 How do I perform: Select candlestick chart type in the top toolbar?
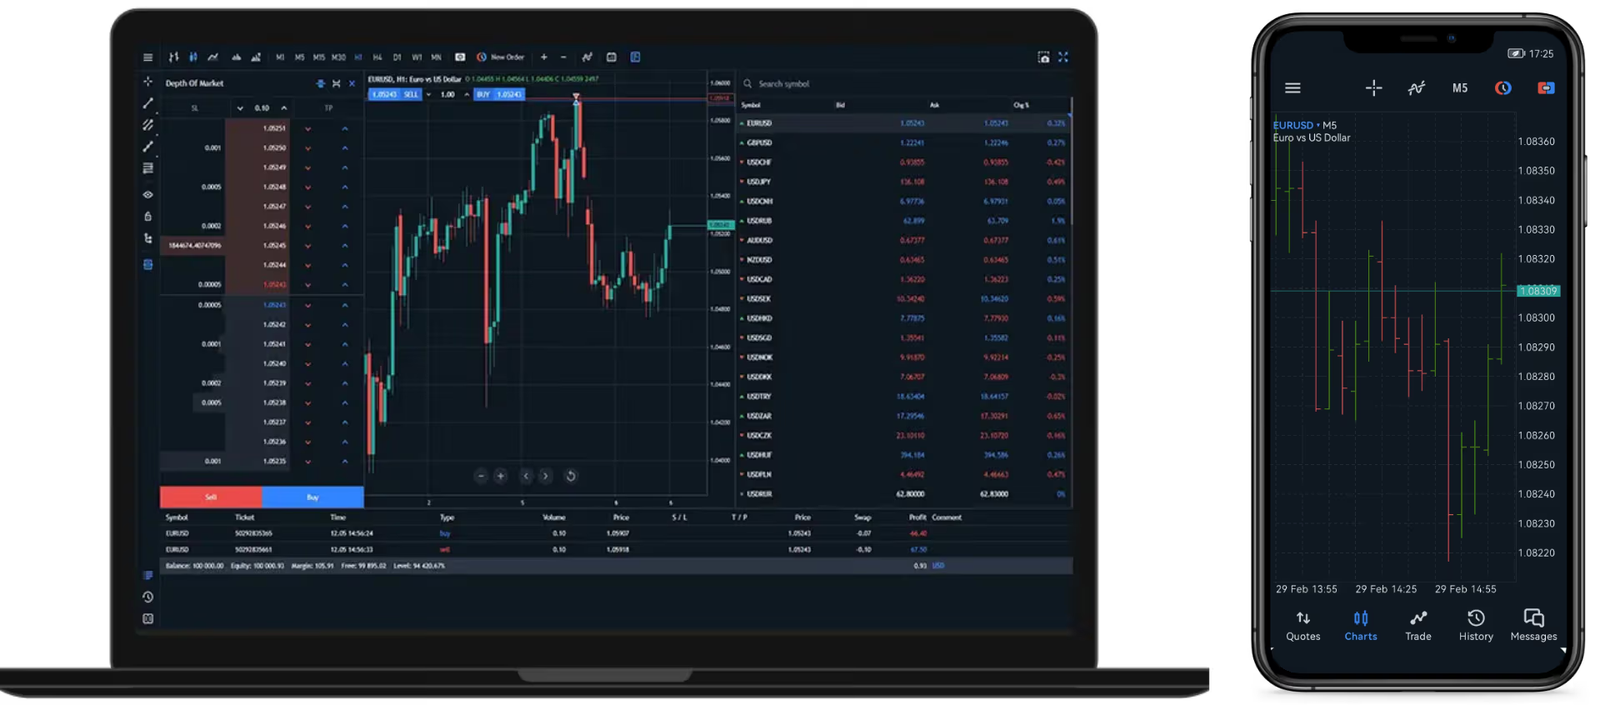tap(193, 58)
